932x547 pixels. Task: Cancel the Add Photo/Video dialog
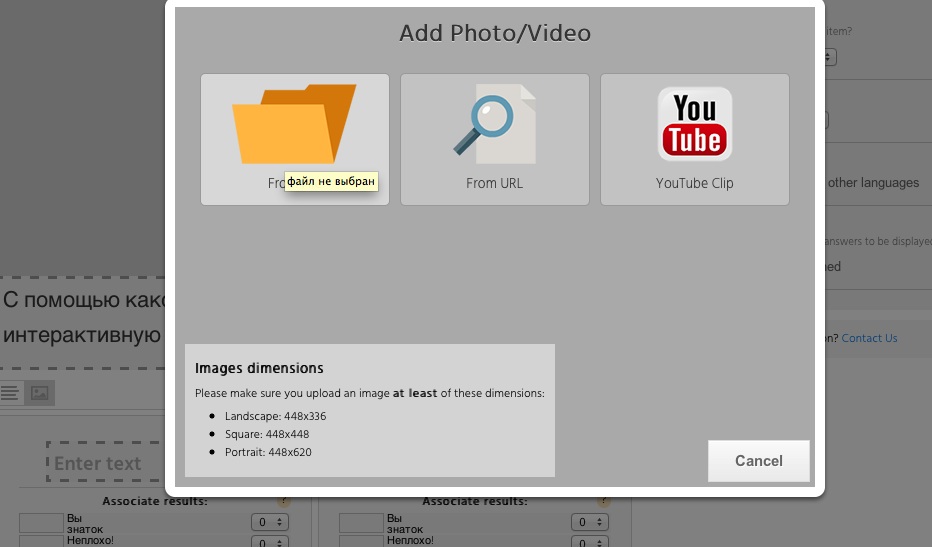[x=758, y=461]
